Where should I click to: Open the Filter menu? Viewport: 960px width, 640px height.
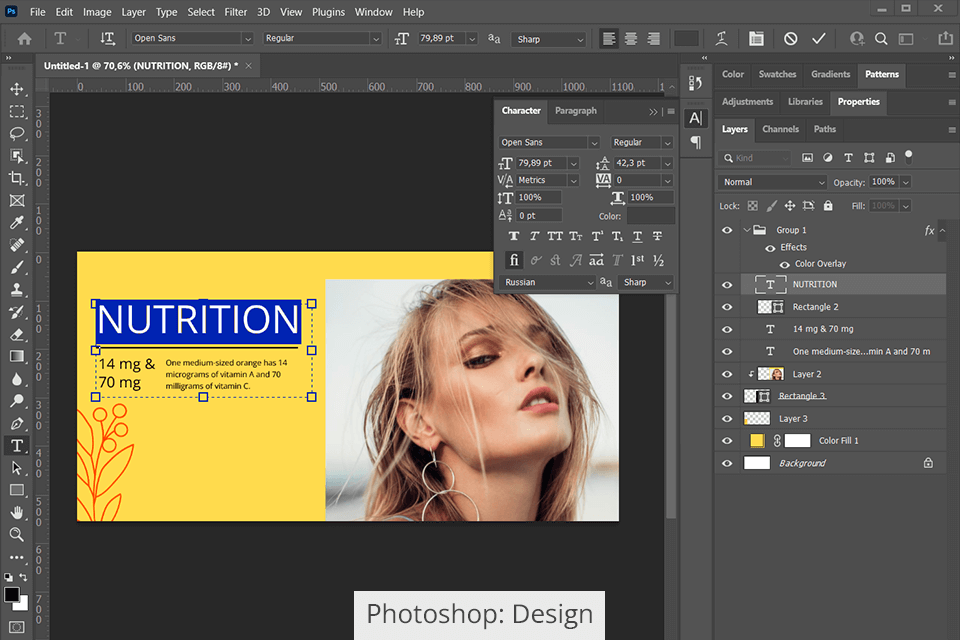click(235, 12)
